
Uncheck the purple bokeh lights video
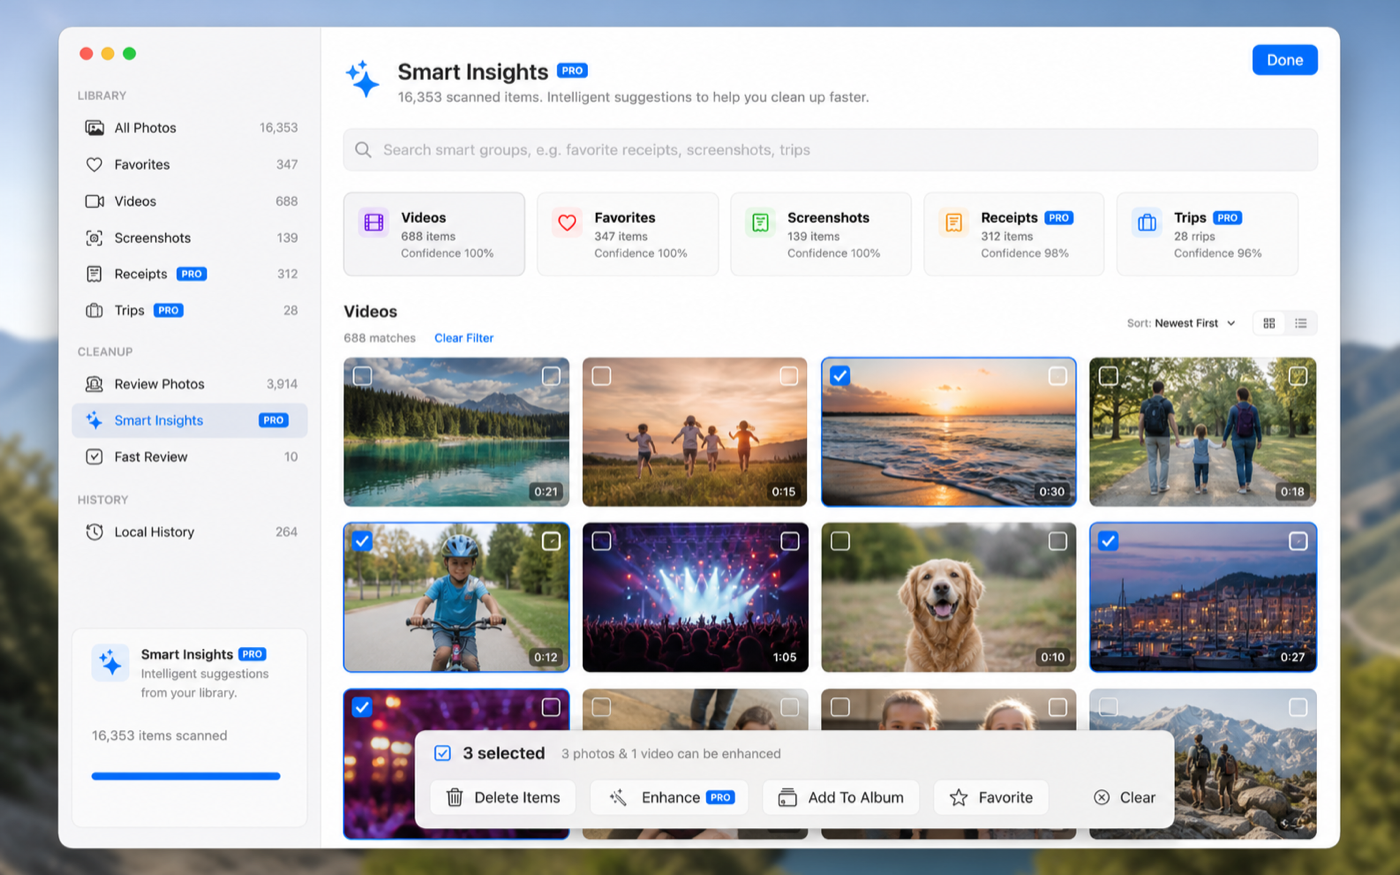pyautogui.click(x=362, y=707)
